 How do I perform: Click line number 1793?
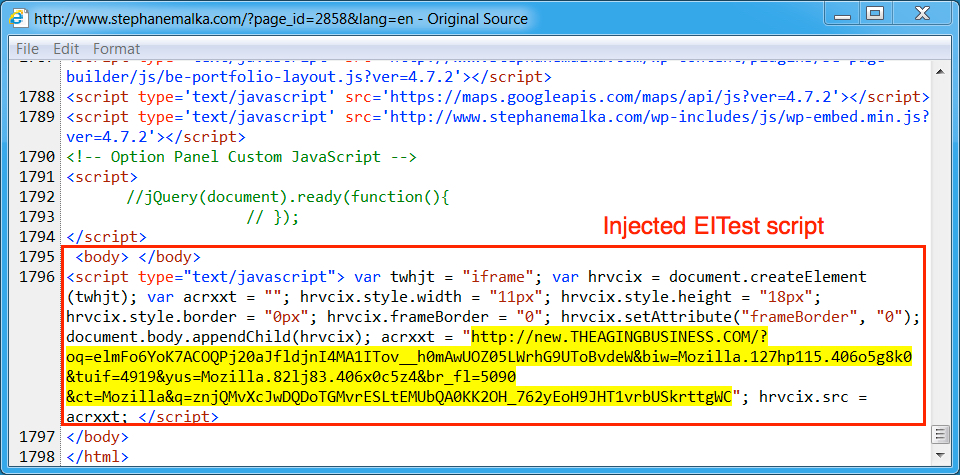37,217
